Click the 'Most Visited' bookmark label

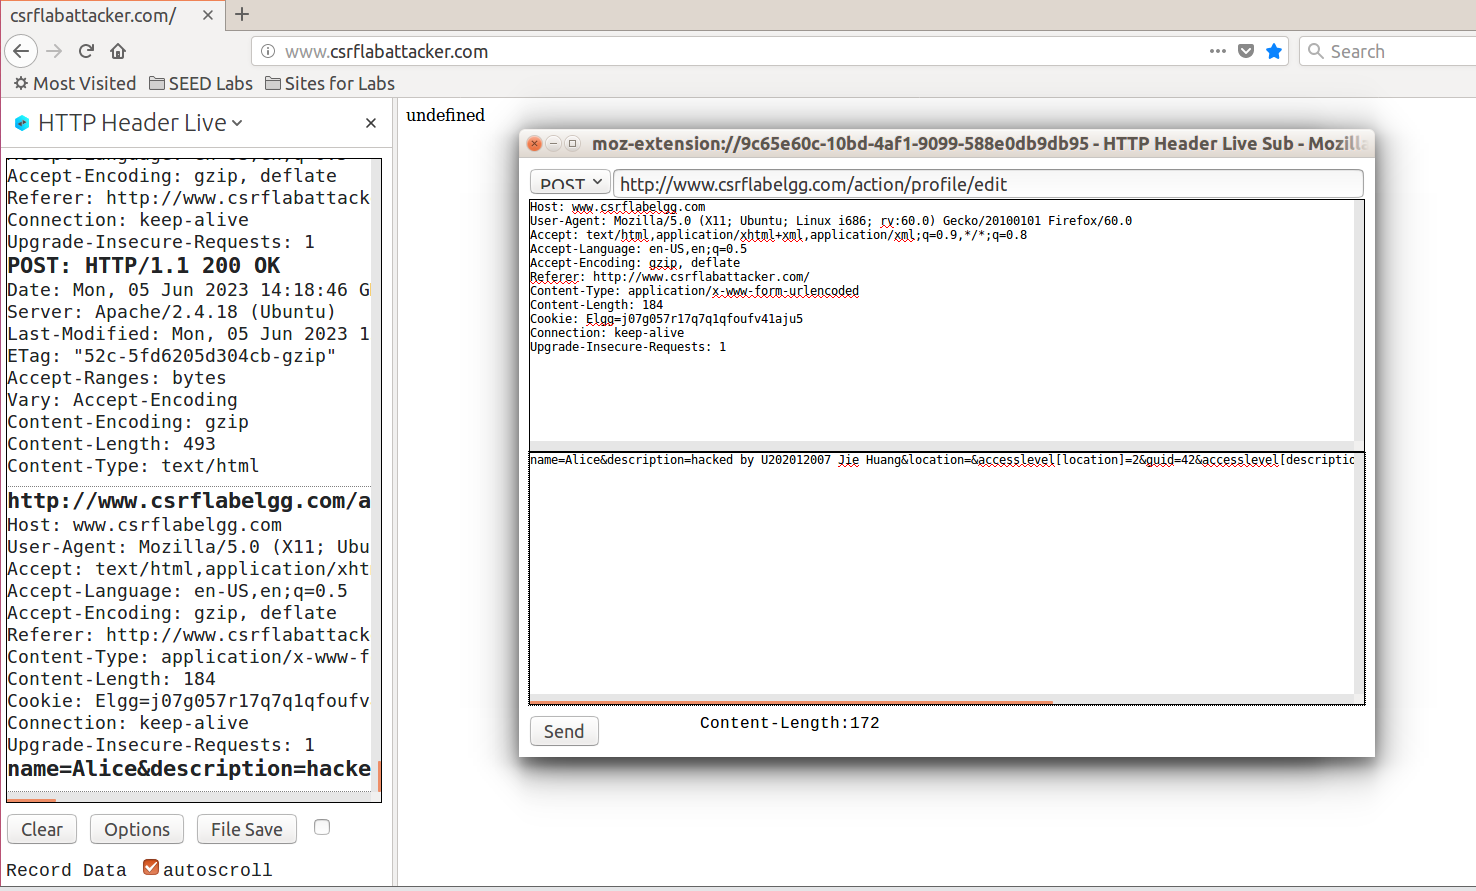tap(84, 83)
